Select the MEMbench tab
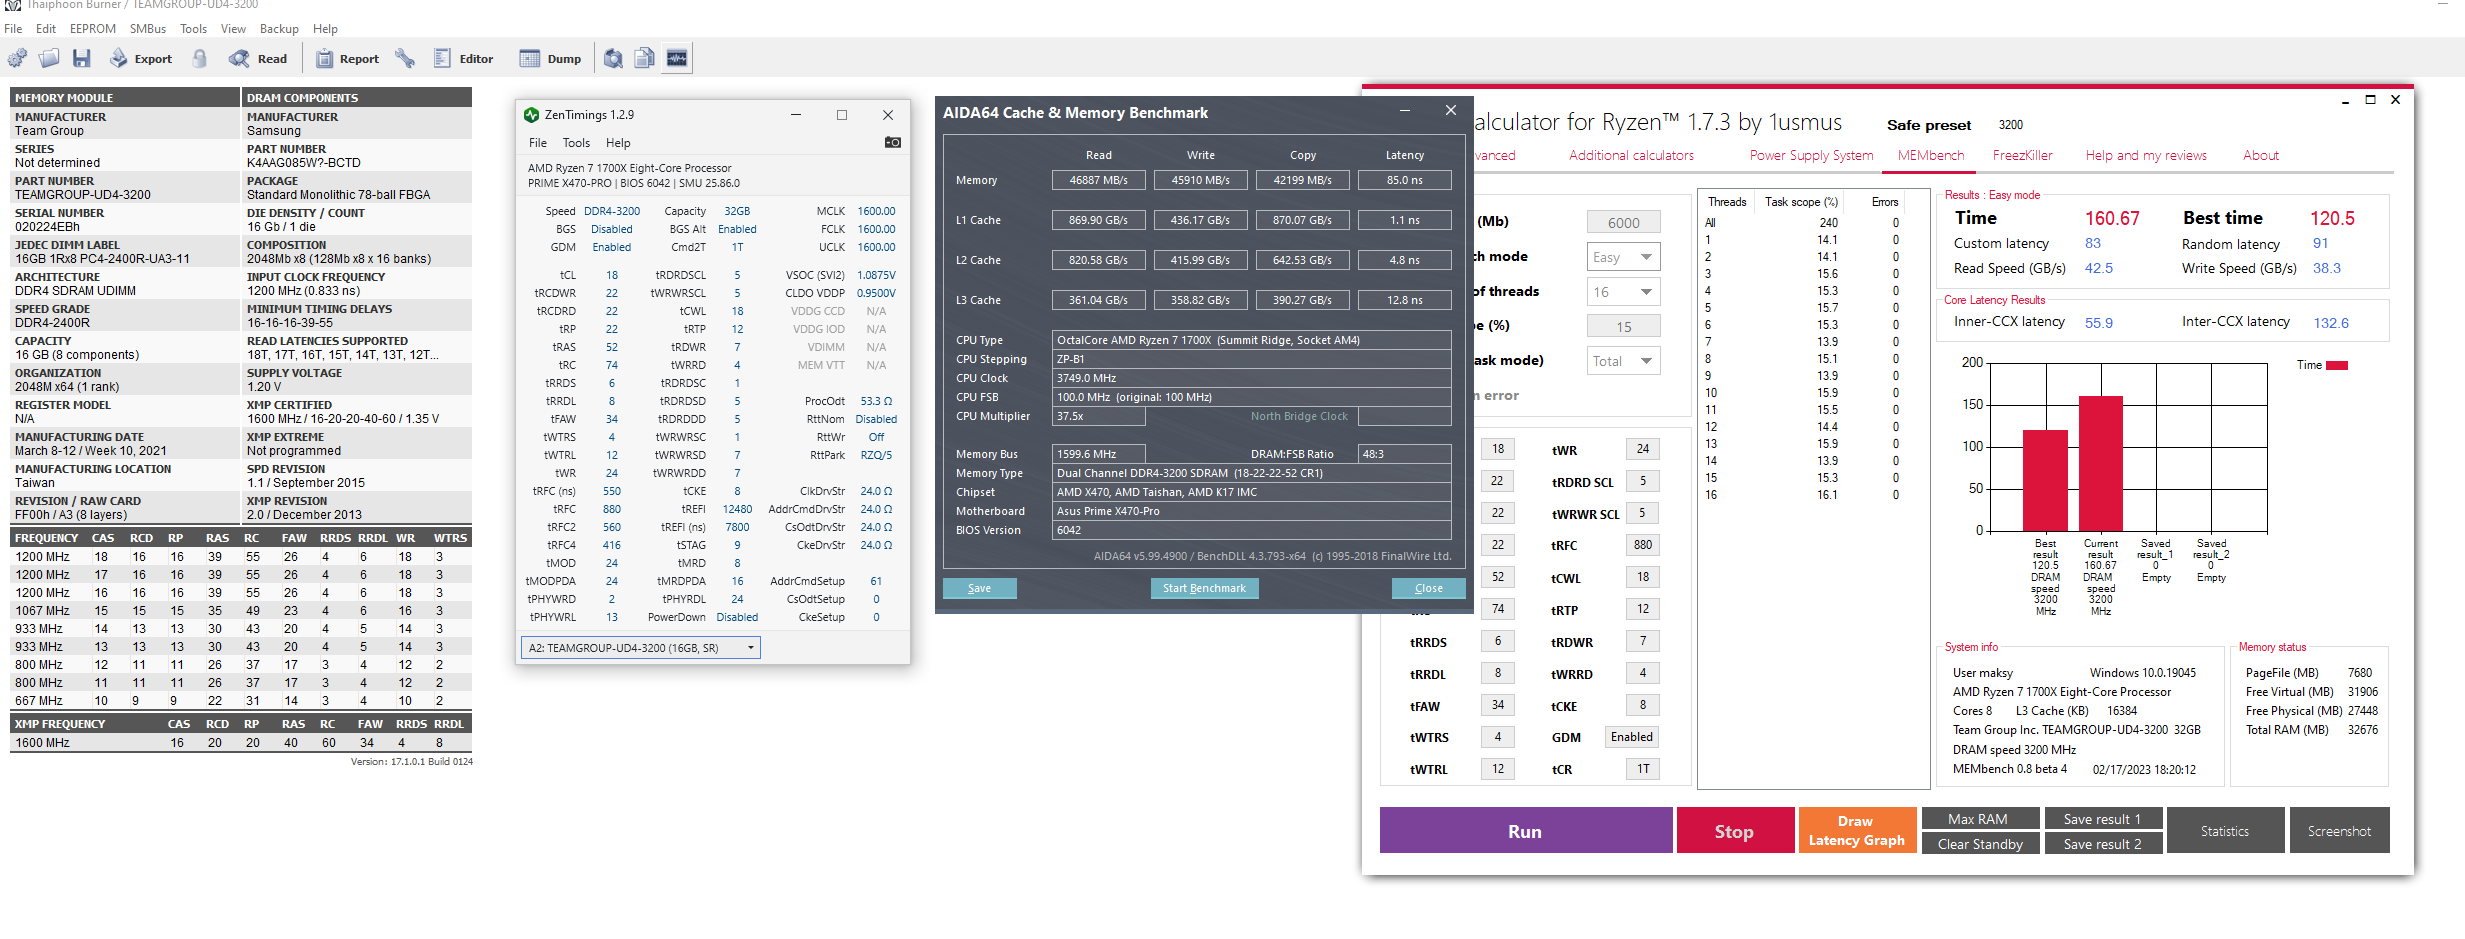The width and height of the screenshot is (2465, 939). (x=1931, y=156)
